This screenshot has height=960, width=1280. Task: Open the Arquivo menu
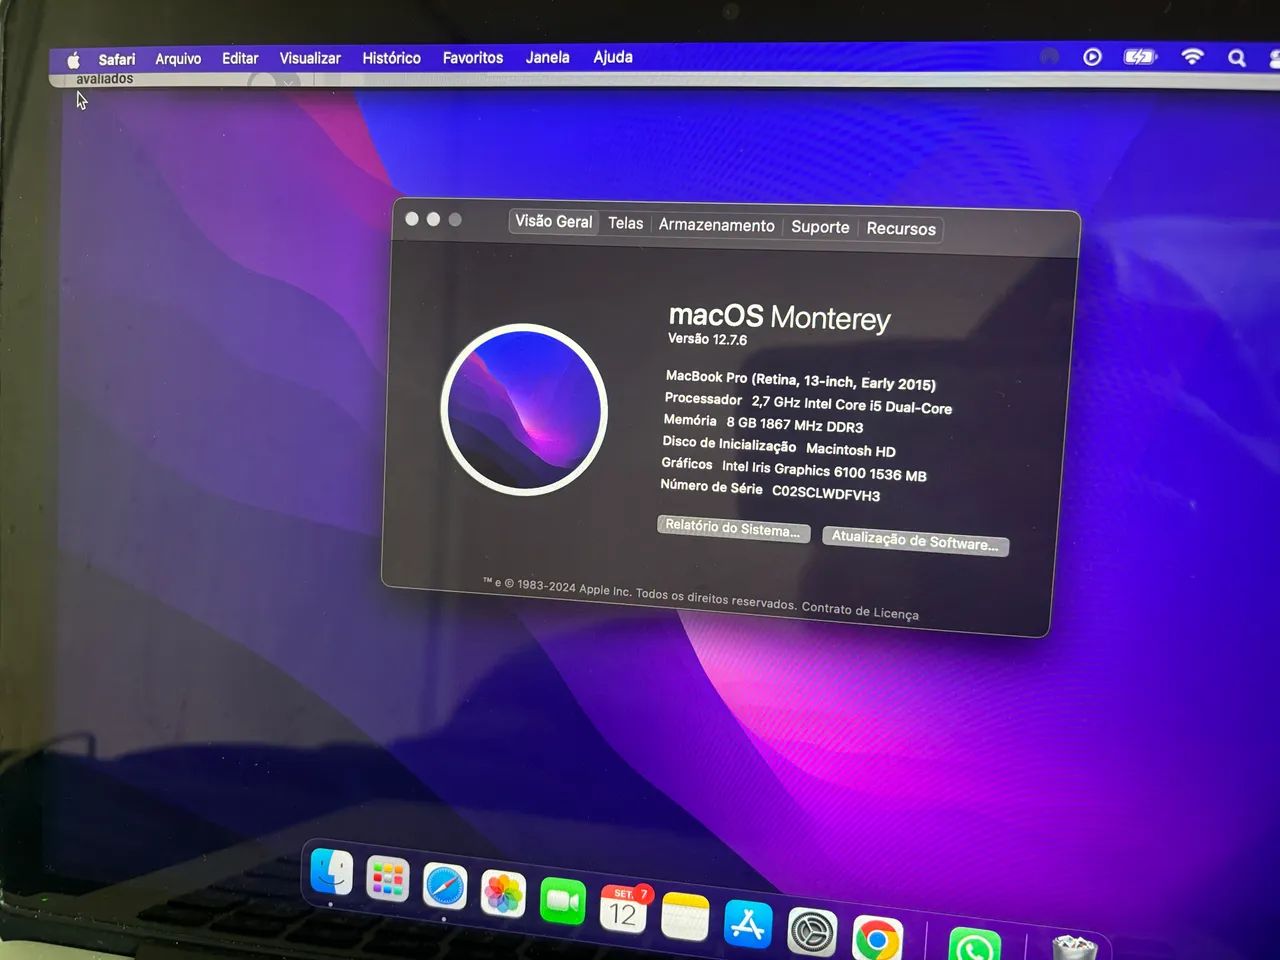tap(178, 59)
